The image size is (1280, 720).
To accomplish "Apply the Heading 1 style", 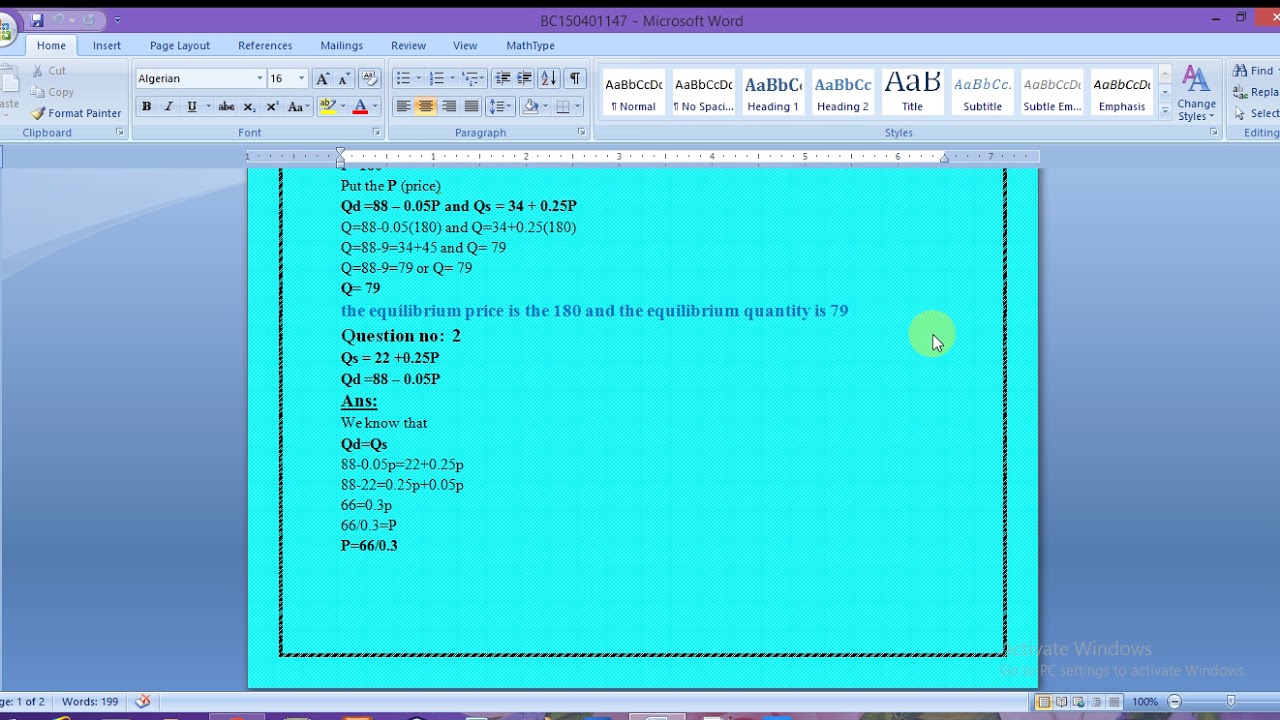I will pos(773,94).
